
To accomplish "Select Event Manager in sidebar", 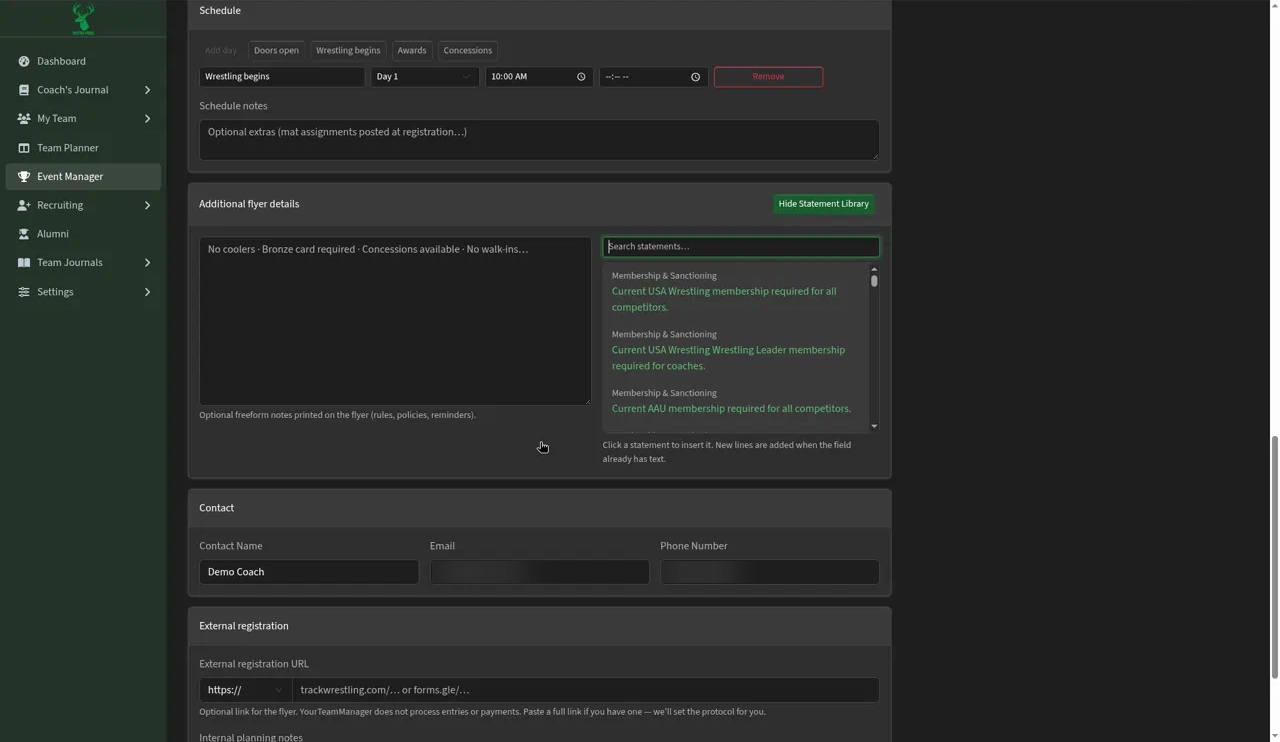I will [x=83, y=177].
